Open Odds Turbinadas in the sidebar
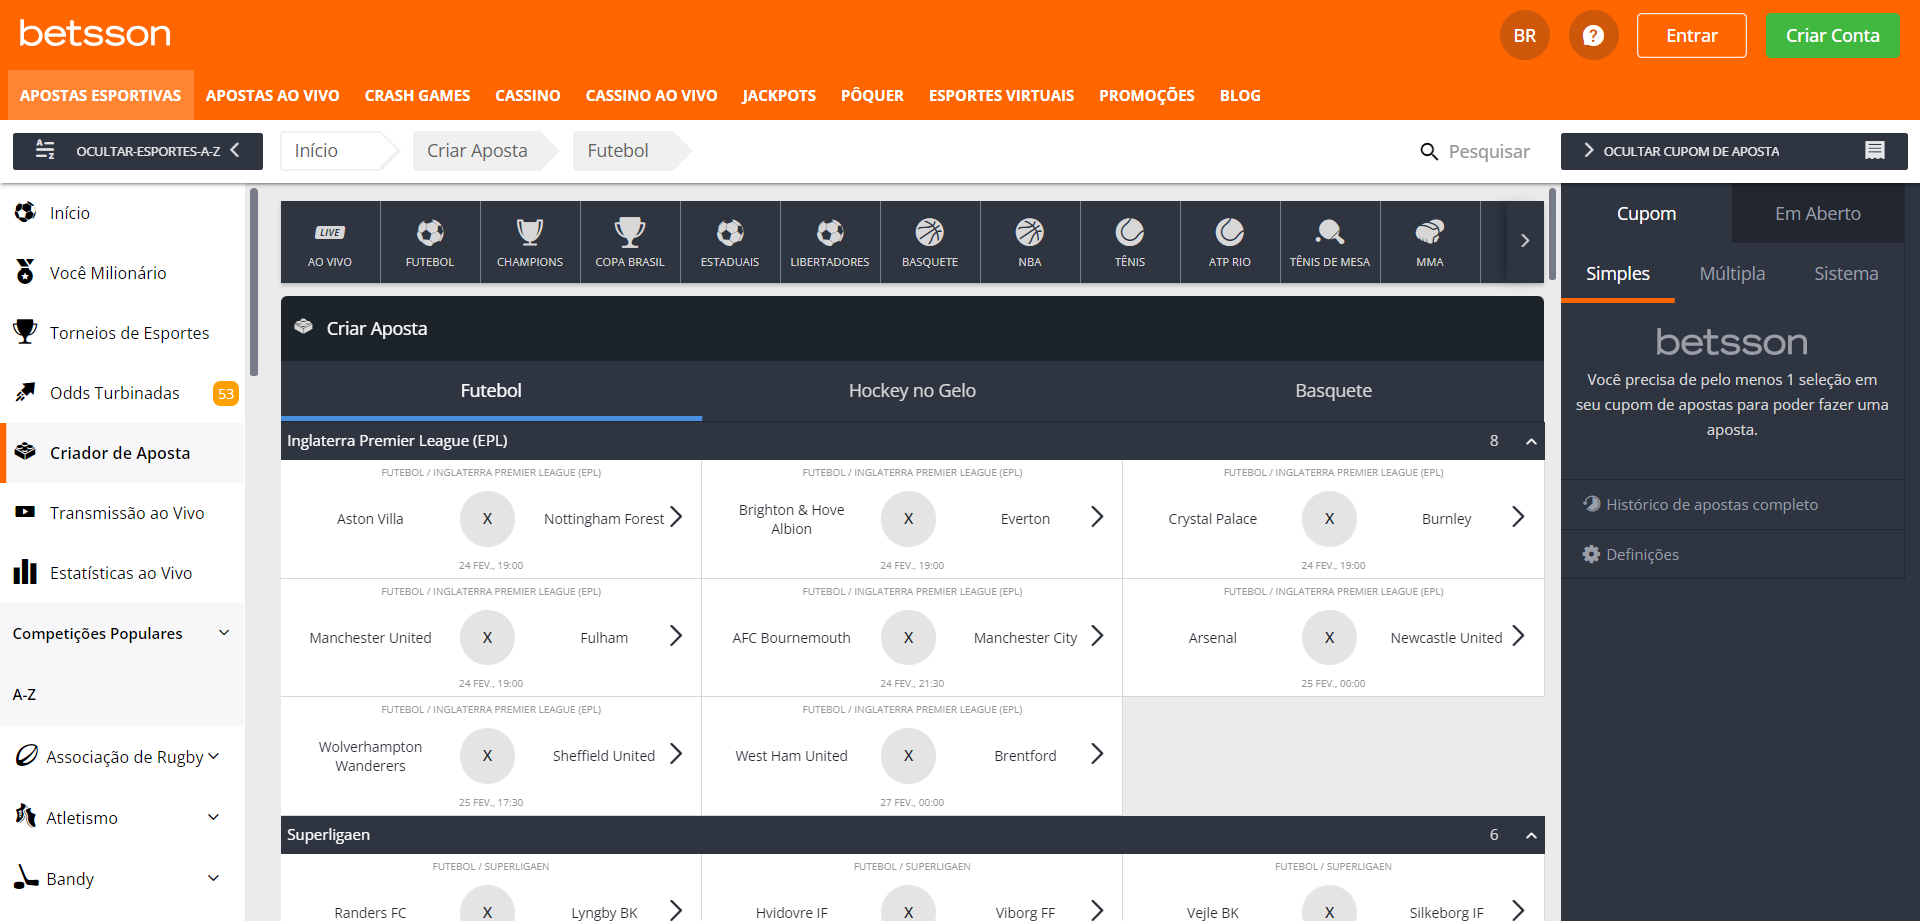 [122, 393]
